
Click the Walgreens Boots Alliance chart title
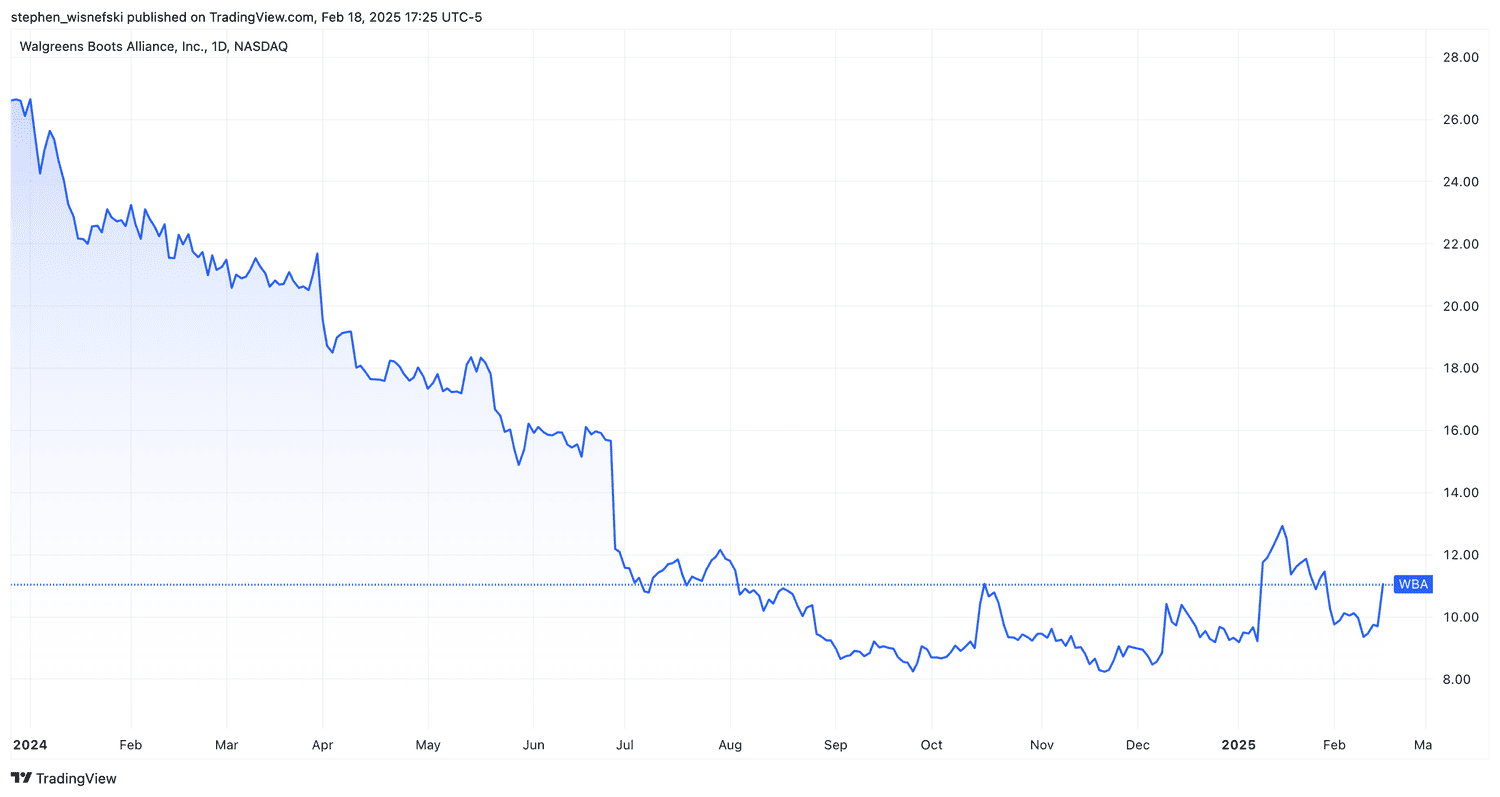coord(154,46)
